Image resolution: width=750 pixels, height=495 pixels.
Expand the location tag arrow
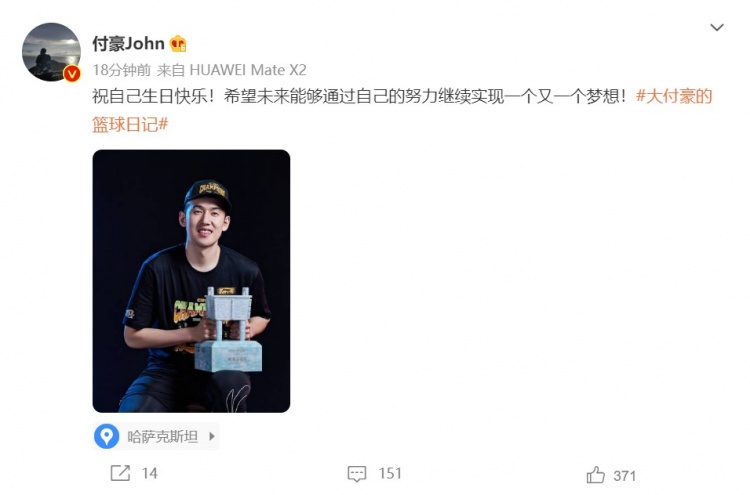click(x=212, y=436)
